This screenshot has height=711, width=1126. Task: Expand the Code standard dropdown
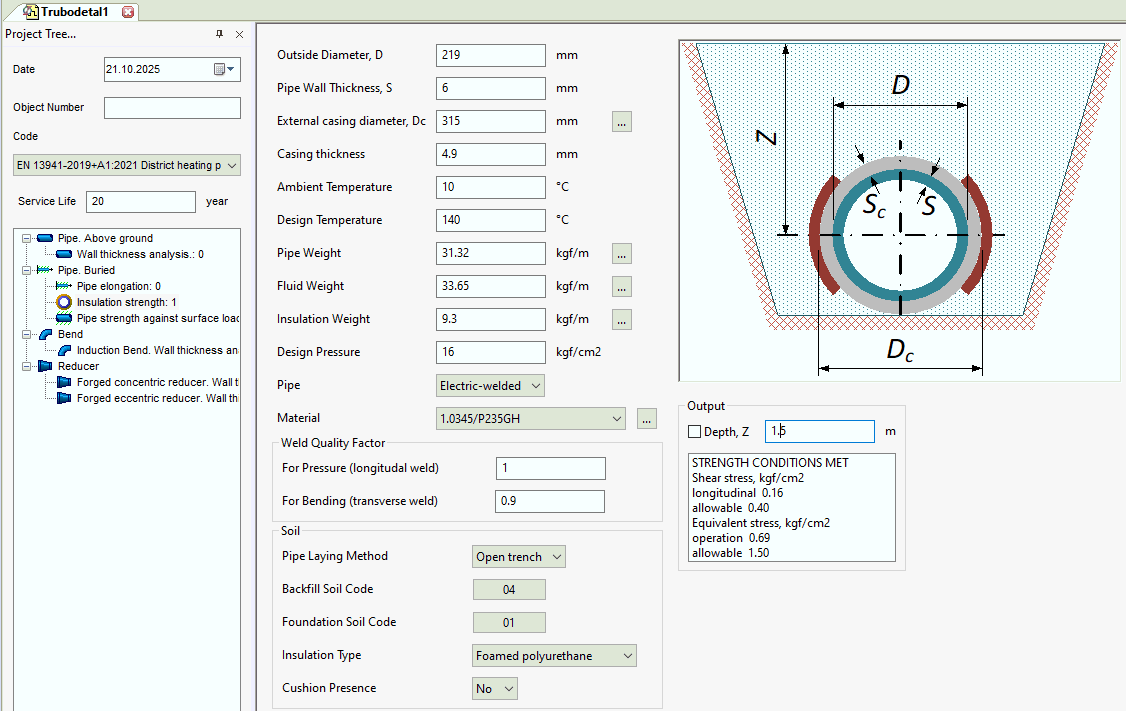click(x=232, y=165)
